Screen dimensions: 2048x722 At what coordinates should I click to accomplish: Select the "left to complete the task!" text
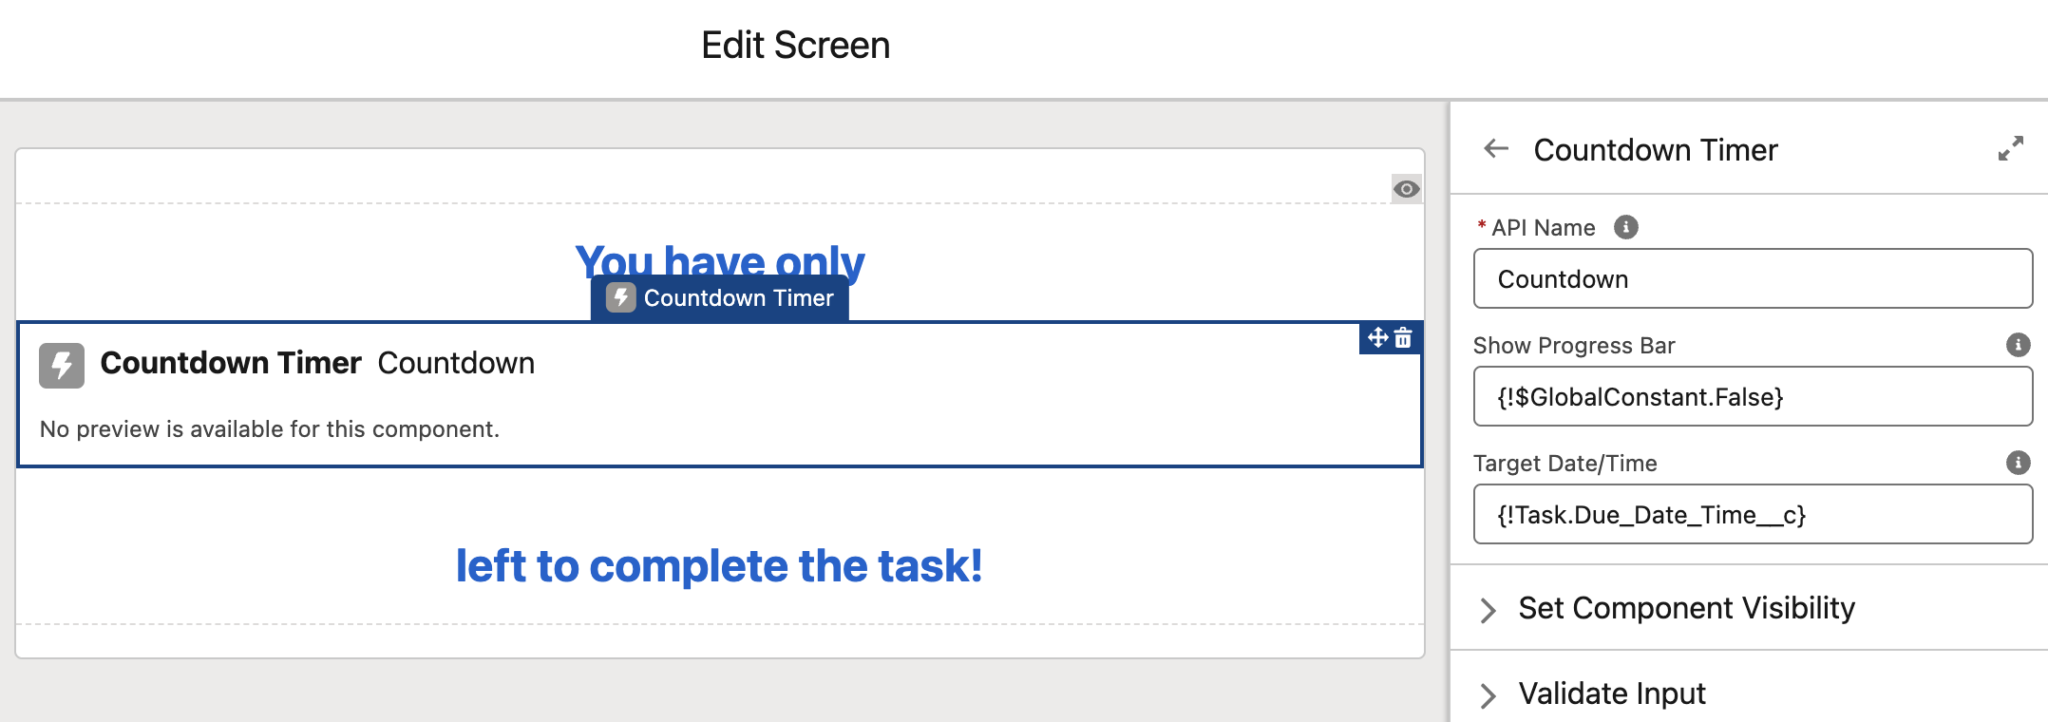[719, 566]
